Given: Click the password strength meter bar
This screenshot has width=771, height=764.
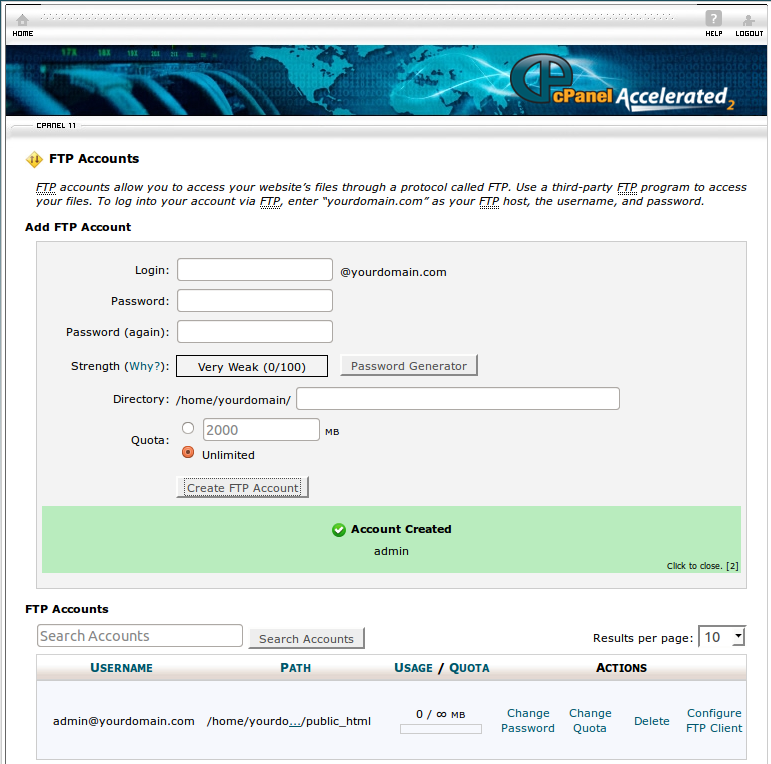Looking at the screenshot, I should [252, 367].
